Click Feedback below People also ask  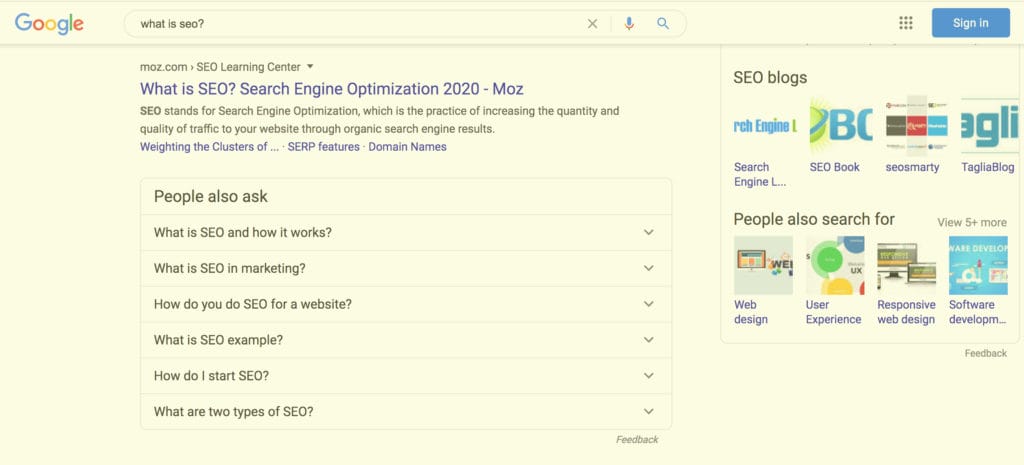637,440
